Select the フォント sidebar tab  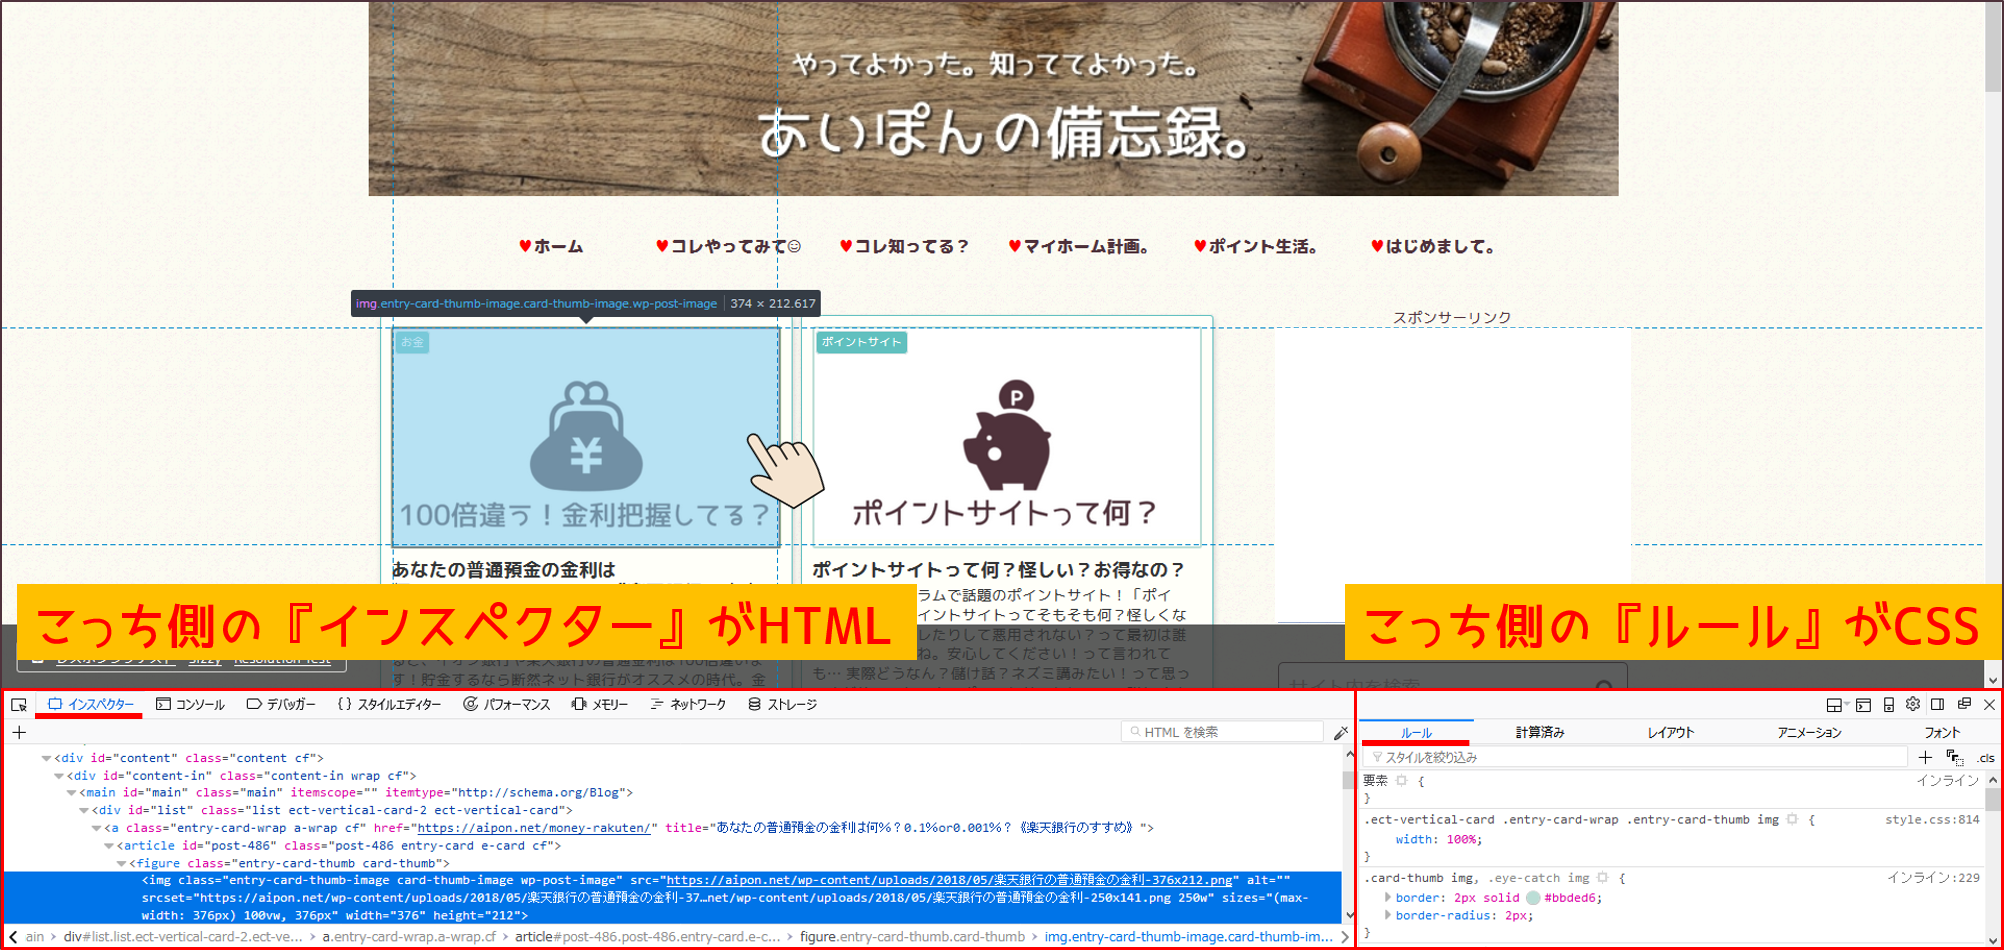point(1942,732)
